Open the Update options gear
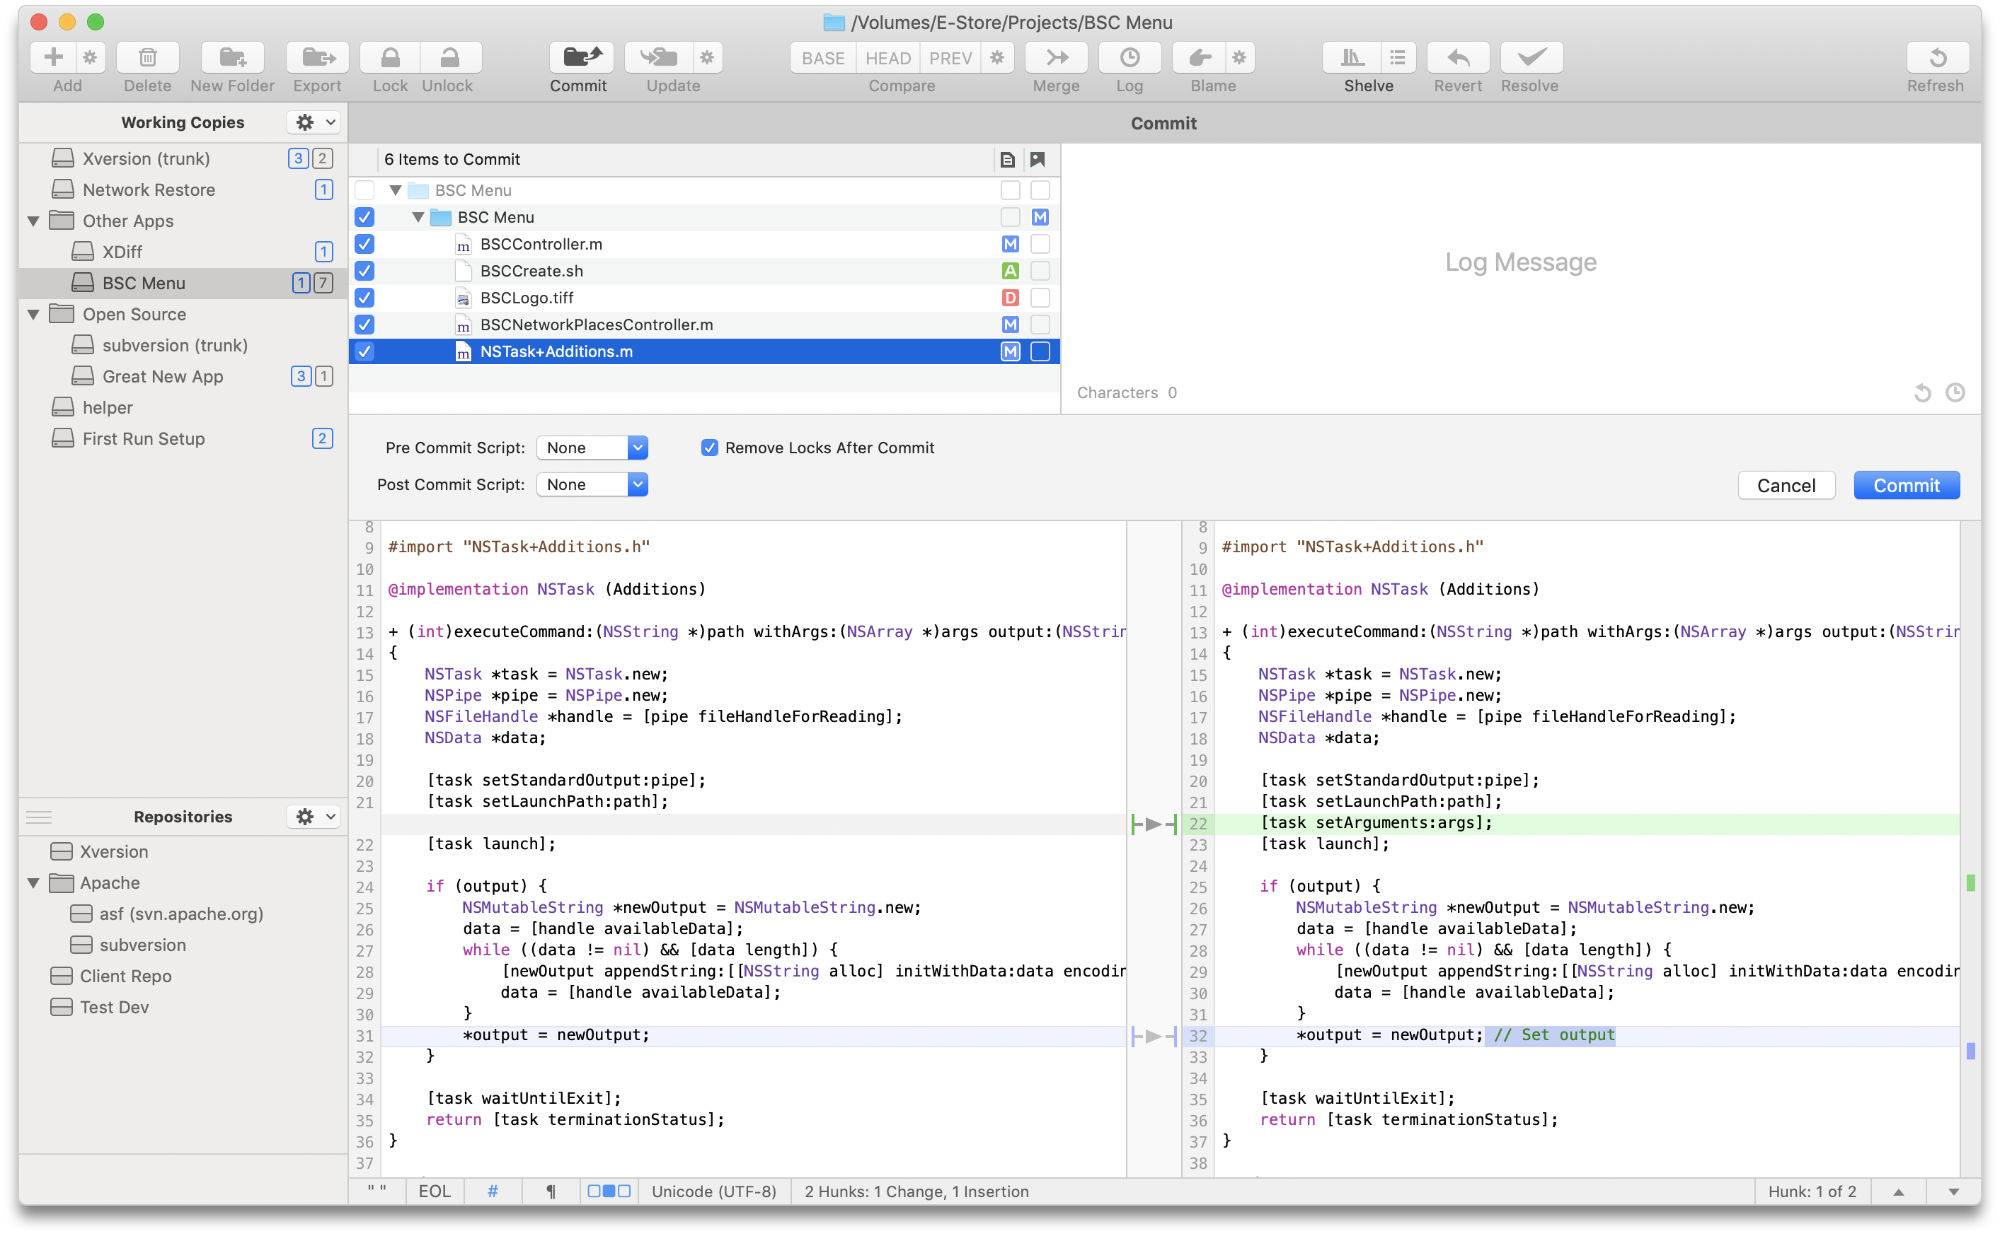Viewport: 2000px width, 1236px height. pyautogui.click(x=707, y=58)
